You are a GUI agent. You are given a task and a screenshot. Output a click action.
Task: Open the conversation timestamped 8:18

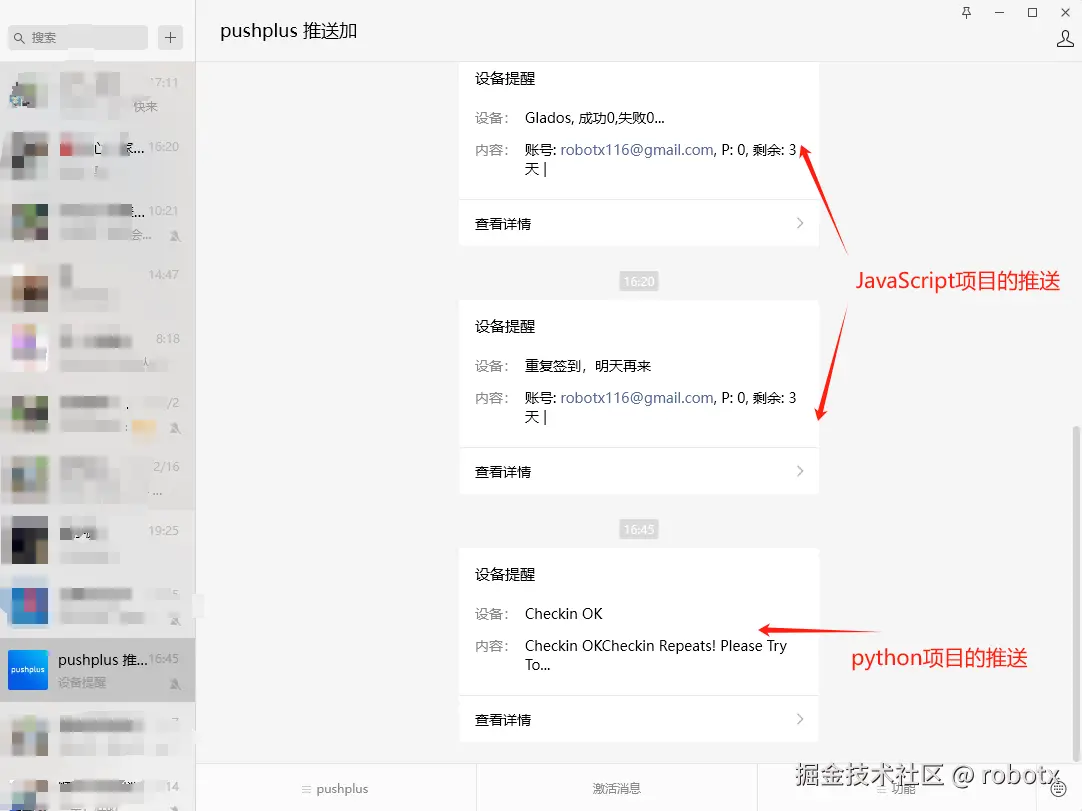tap(97, 349)
